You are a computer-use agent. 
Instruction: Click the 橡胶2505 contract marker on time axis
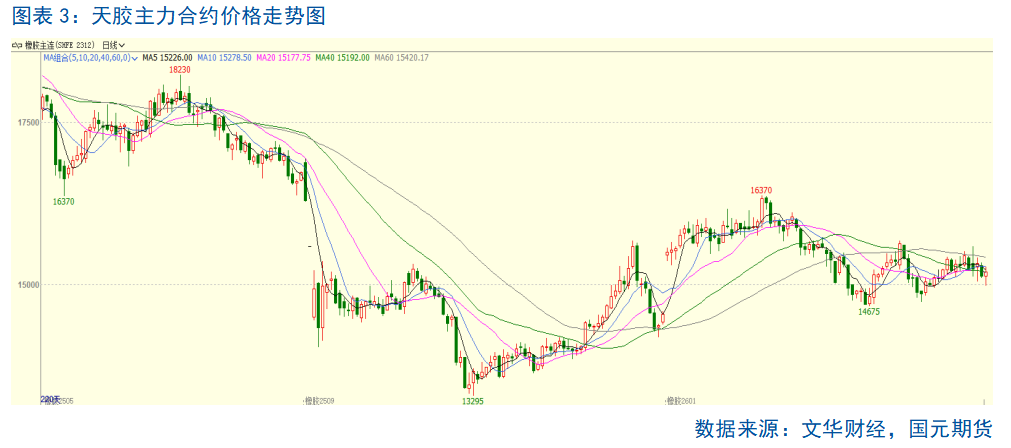click(x=58, y=401)
